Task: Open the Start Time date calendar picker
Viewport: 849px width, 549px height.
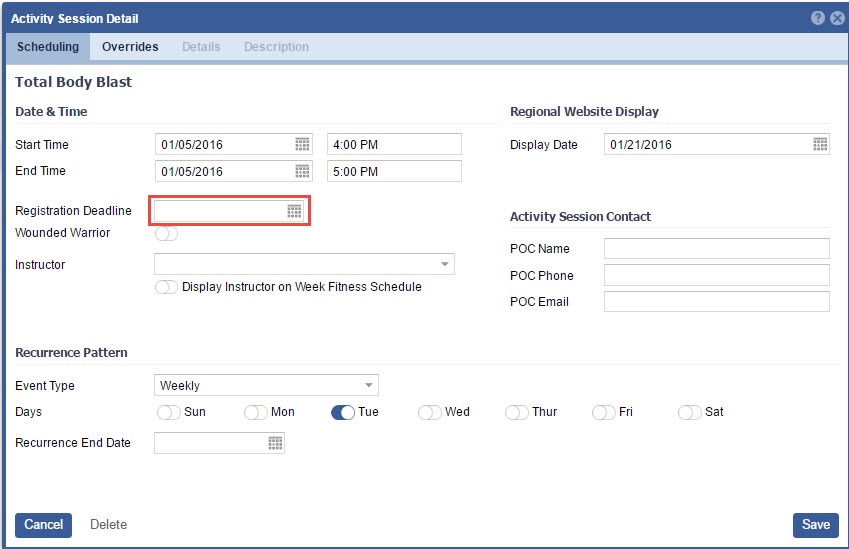Action: 302,145
